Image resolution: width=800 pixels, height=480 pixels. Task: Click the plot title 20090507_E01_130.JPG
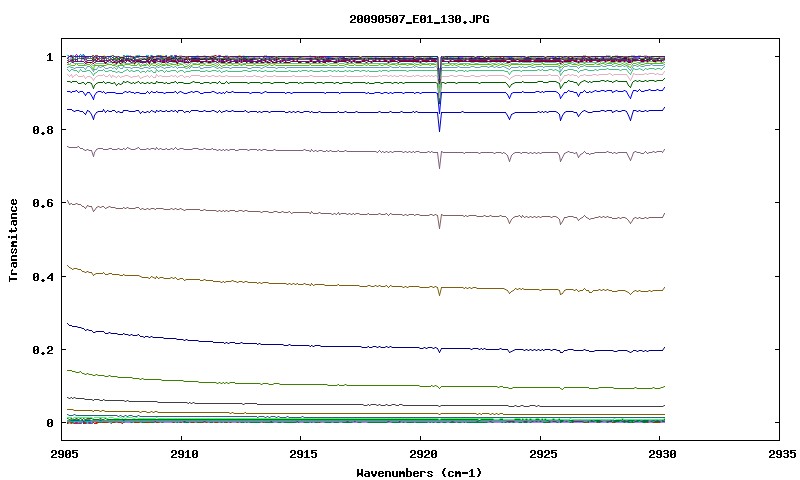419,19
